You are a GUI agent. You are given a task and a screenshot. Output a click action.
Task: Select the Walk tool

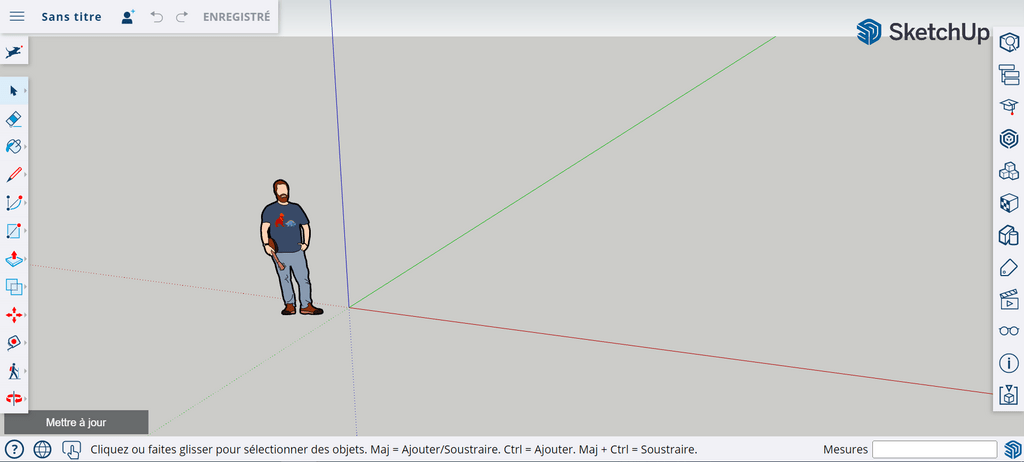[13, 371]
